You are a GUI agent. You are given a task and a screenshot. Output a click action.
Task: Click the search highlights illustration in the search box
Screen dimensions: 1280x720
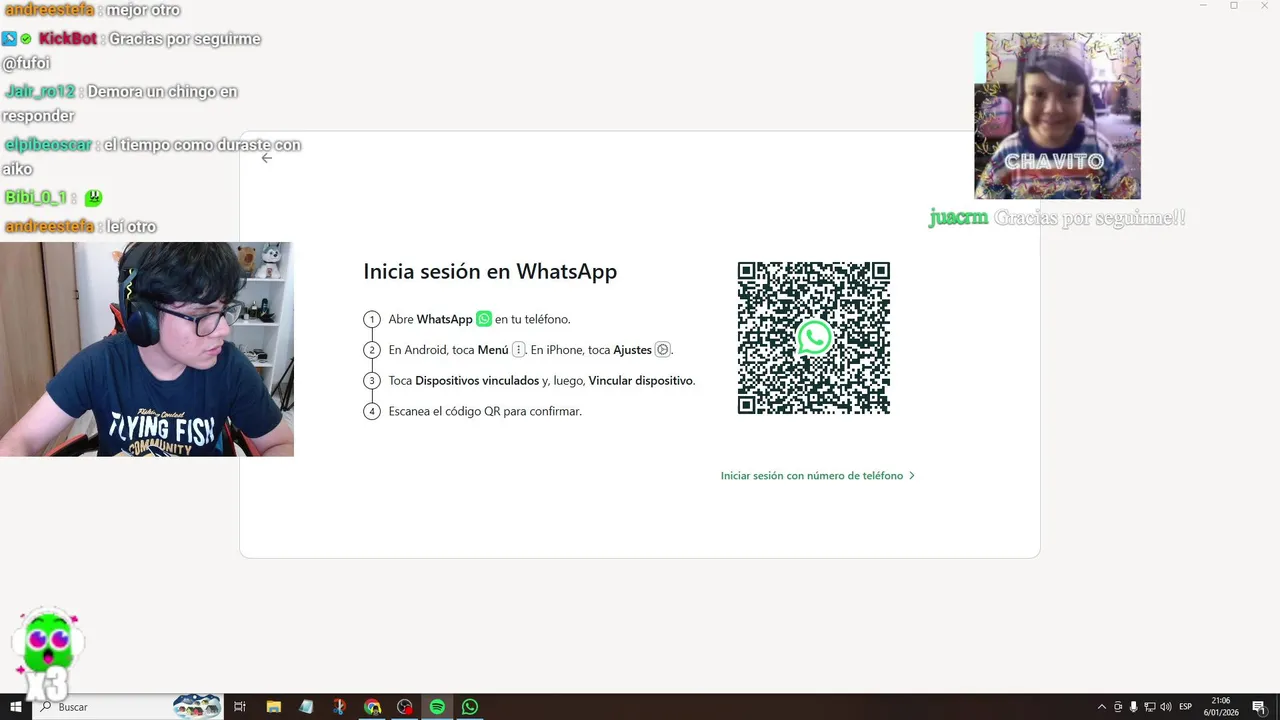[x=196, y=707]
